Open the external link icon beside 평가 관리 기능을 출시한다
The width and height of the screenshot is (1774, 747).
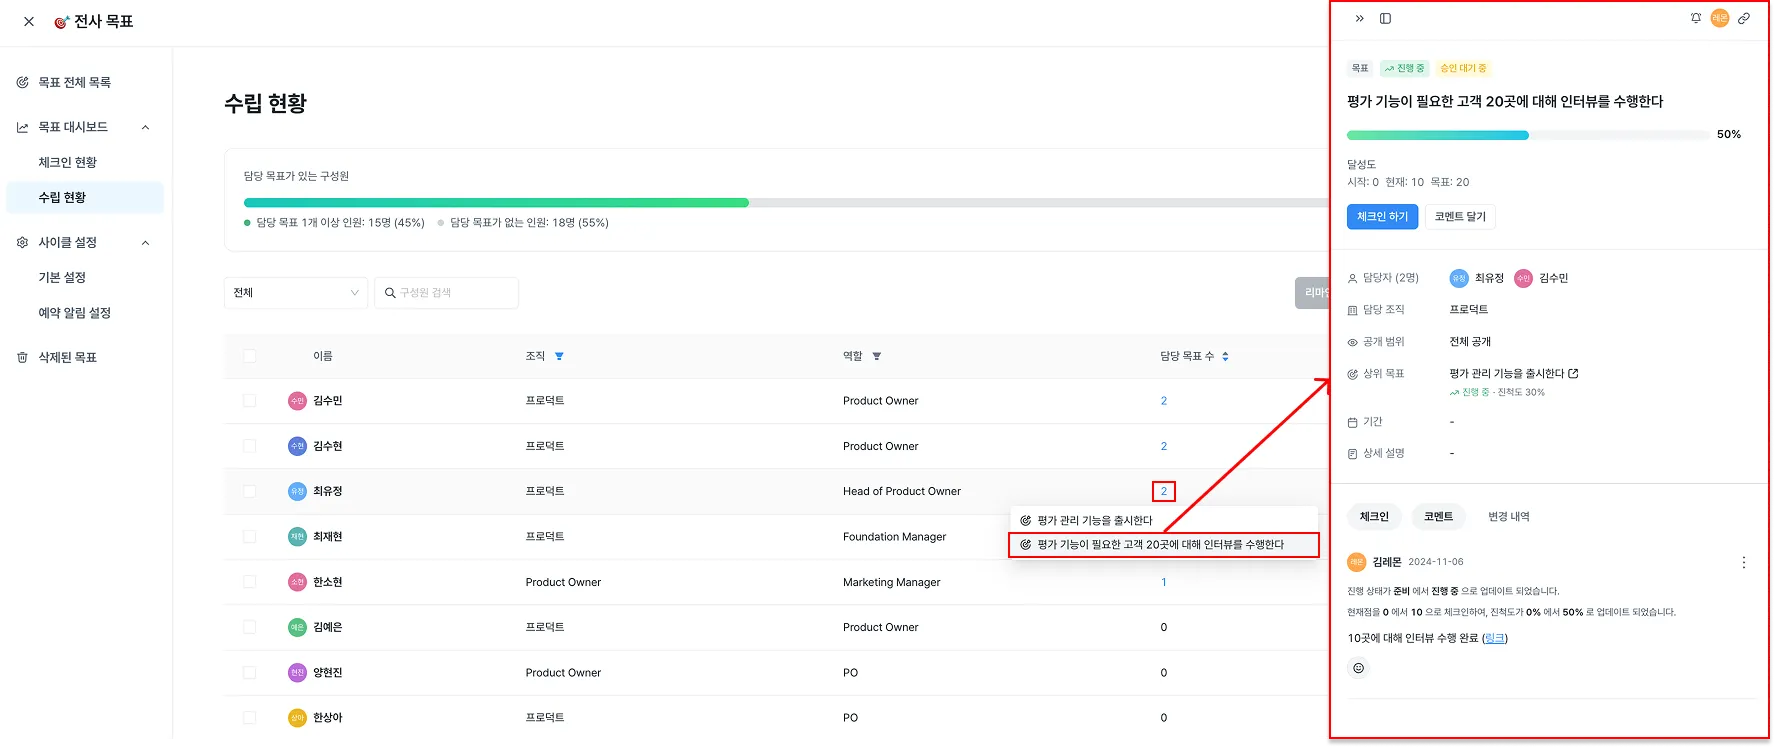[x=1573, y=373]
